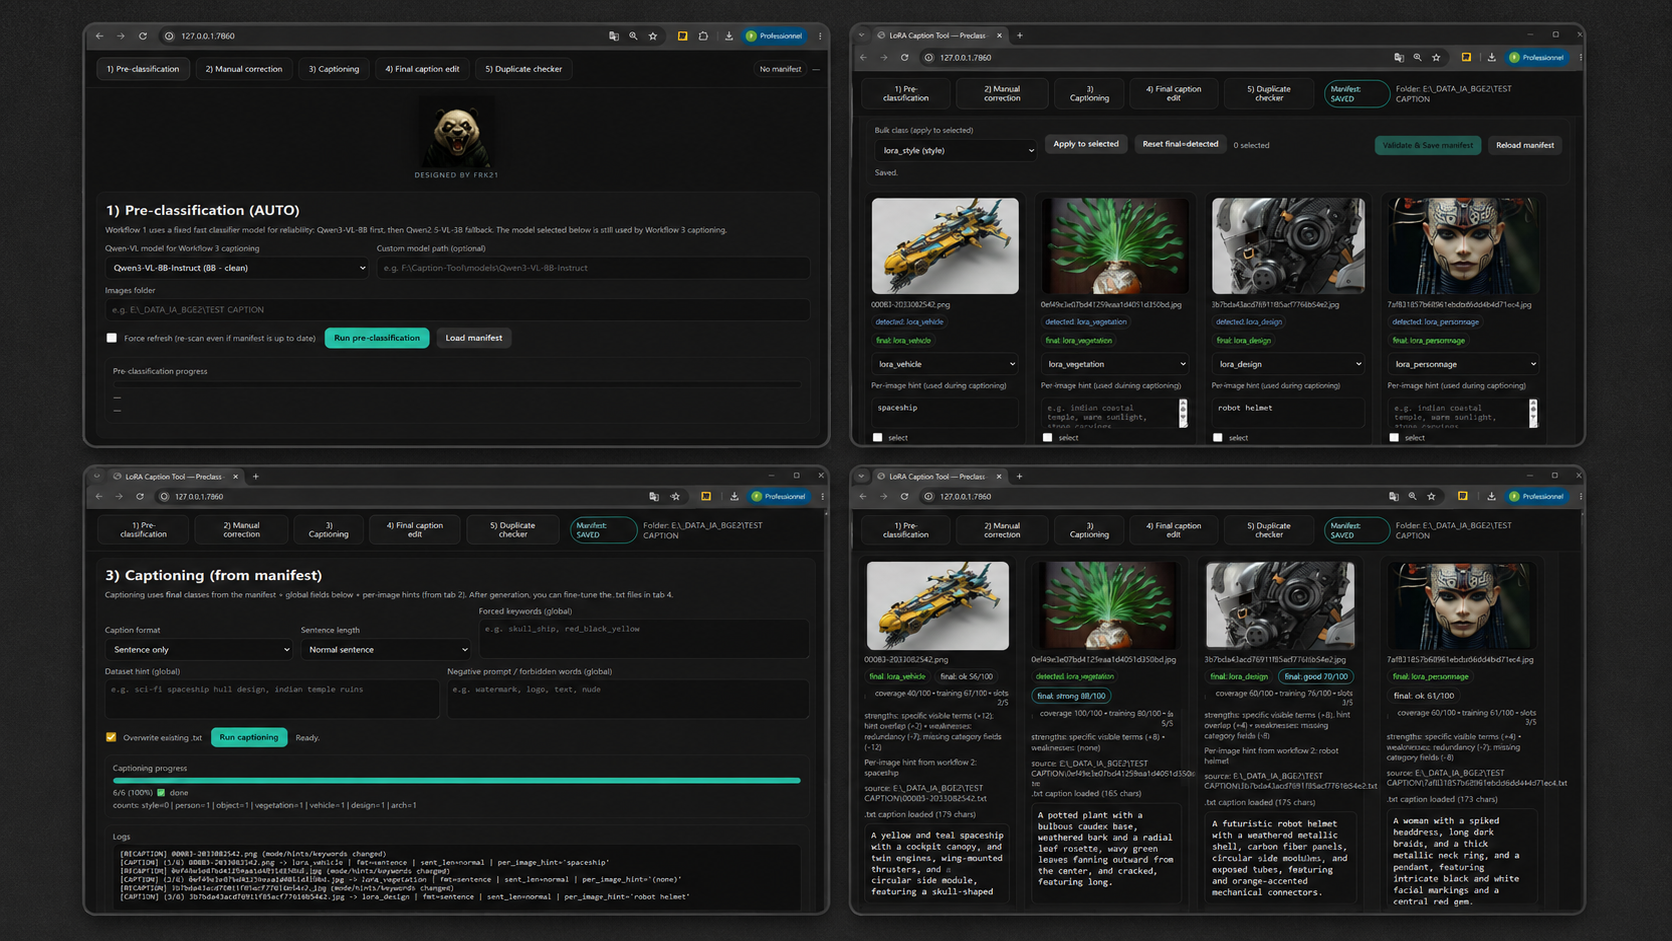The width and height of the screenshot is (1672, 941).
Task: Open Bulk class lora_style dropdown
Action: (x=956, y=151)
